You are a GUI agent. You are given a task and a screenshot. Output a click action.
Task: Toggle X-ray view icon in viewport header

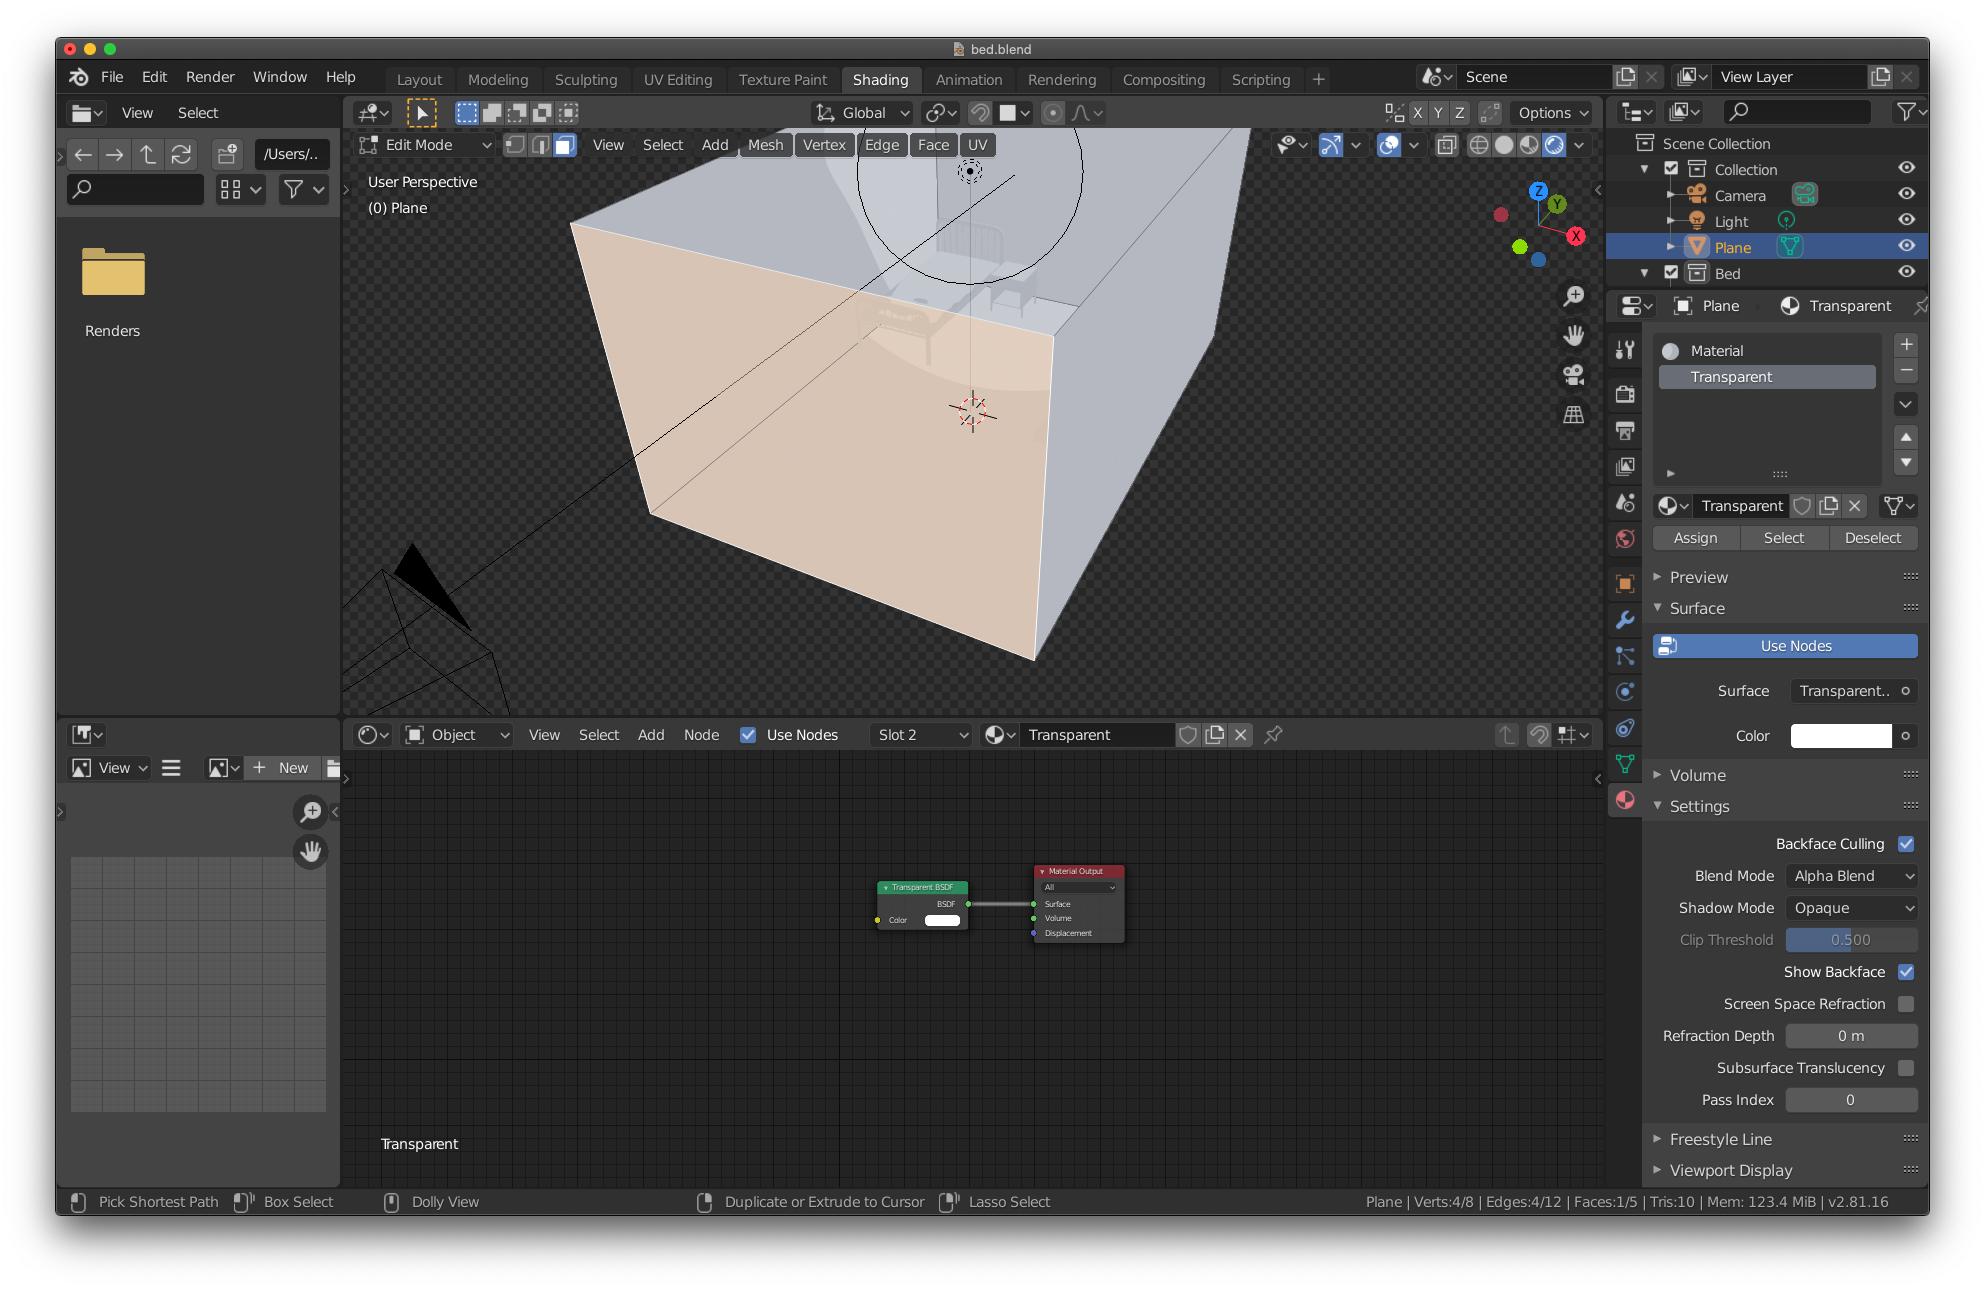[1446, 145]
